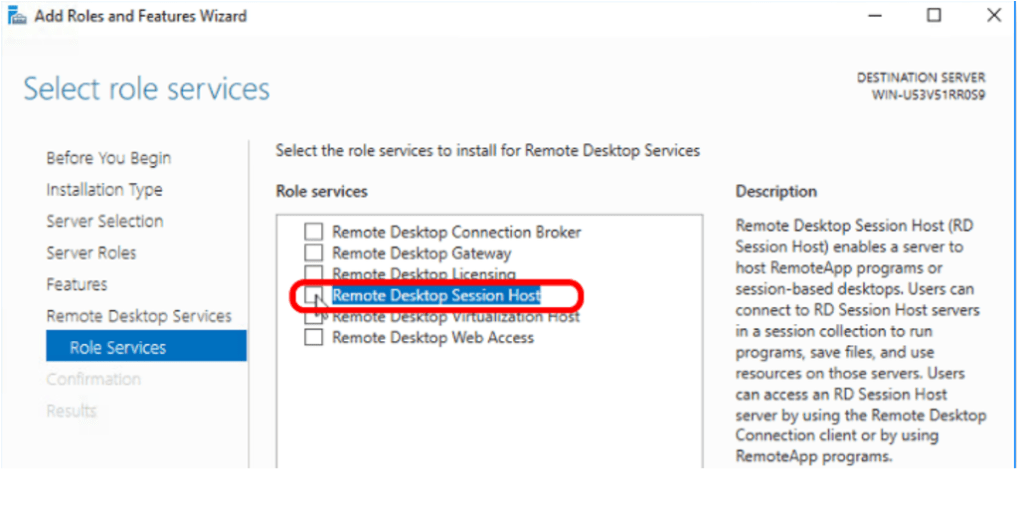Go to Before You Begin step
Screen dimensions: 1024x506
click(x=108, y=158)
